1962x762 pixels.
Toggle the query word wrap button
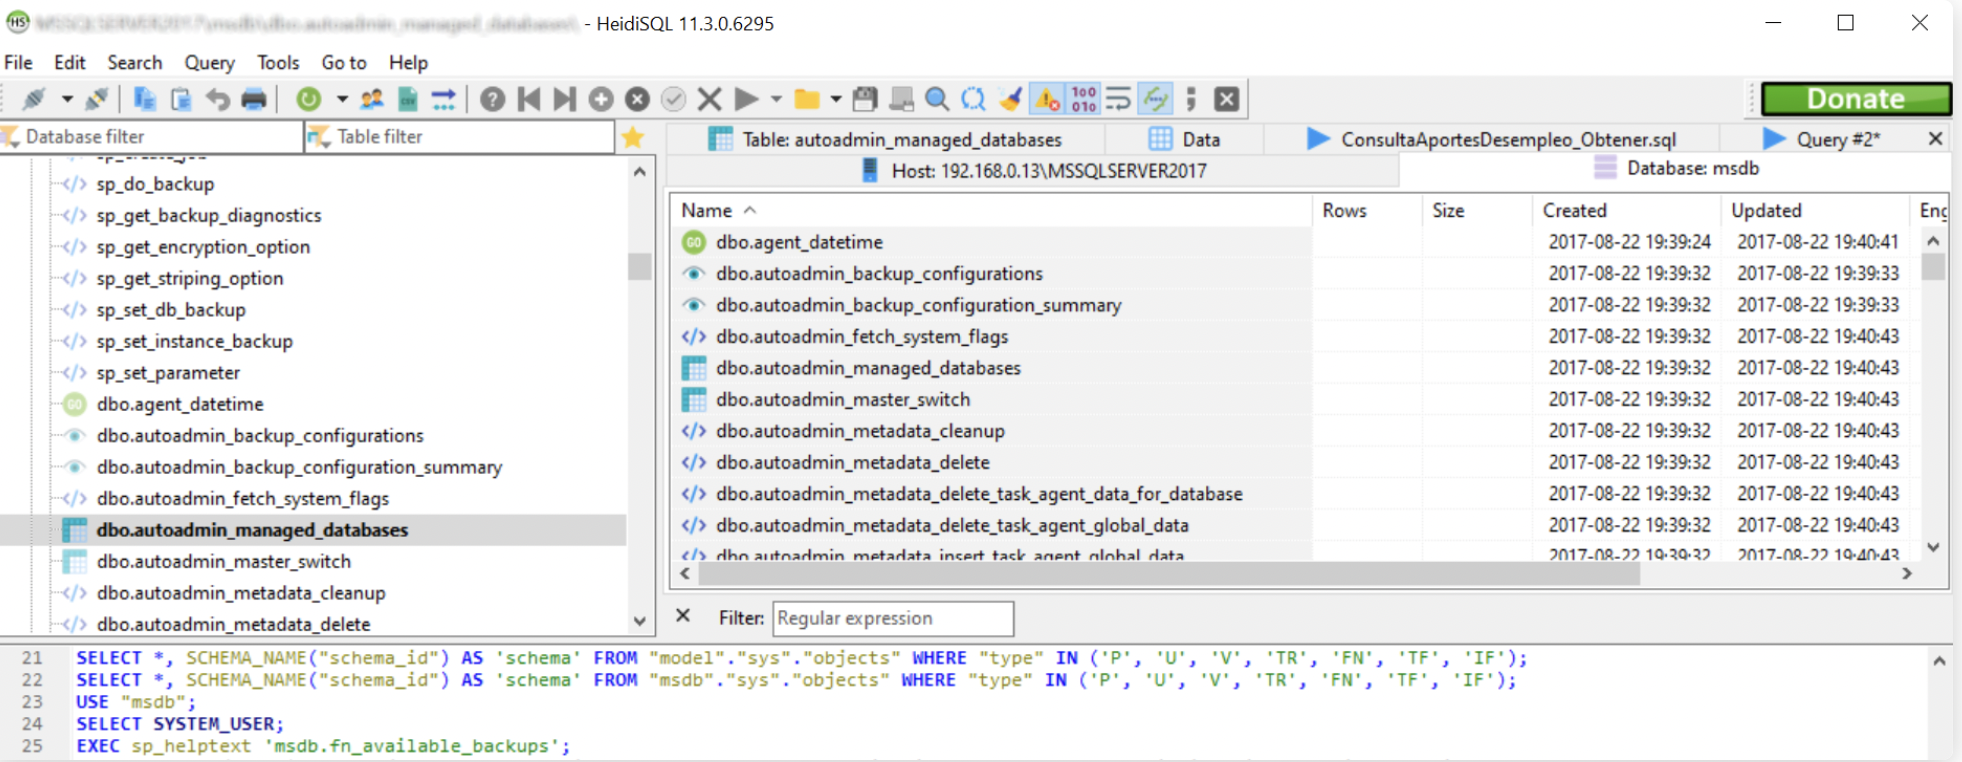point(1119,99)
